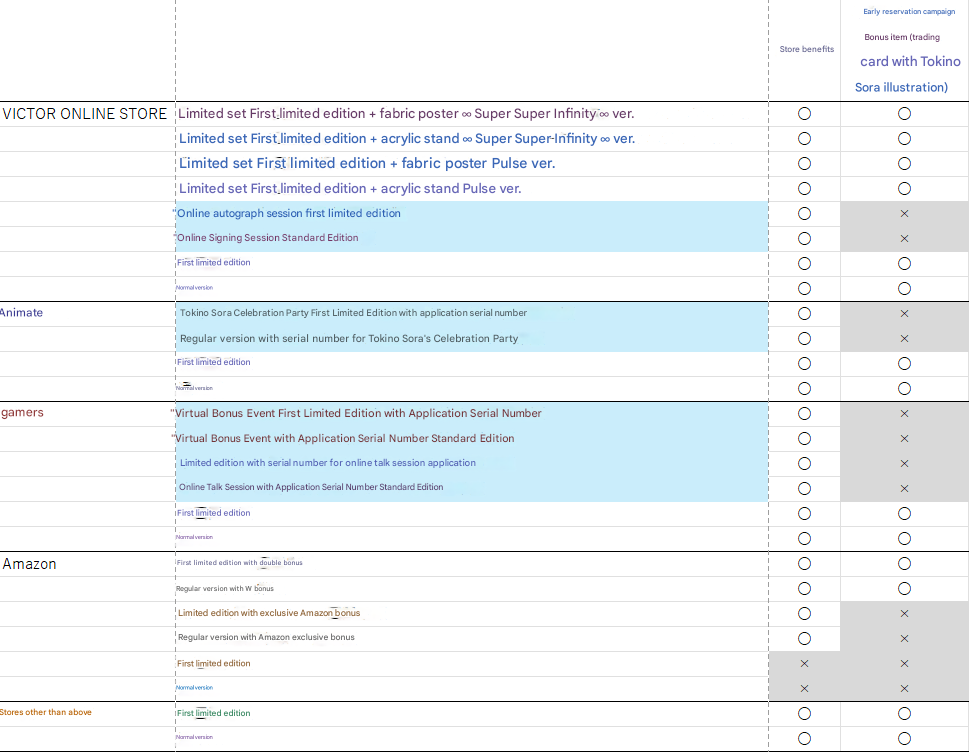Viewport: 969px width, 752px height.
Task: Click the Stores other than above label
Action: coord(46,712)
